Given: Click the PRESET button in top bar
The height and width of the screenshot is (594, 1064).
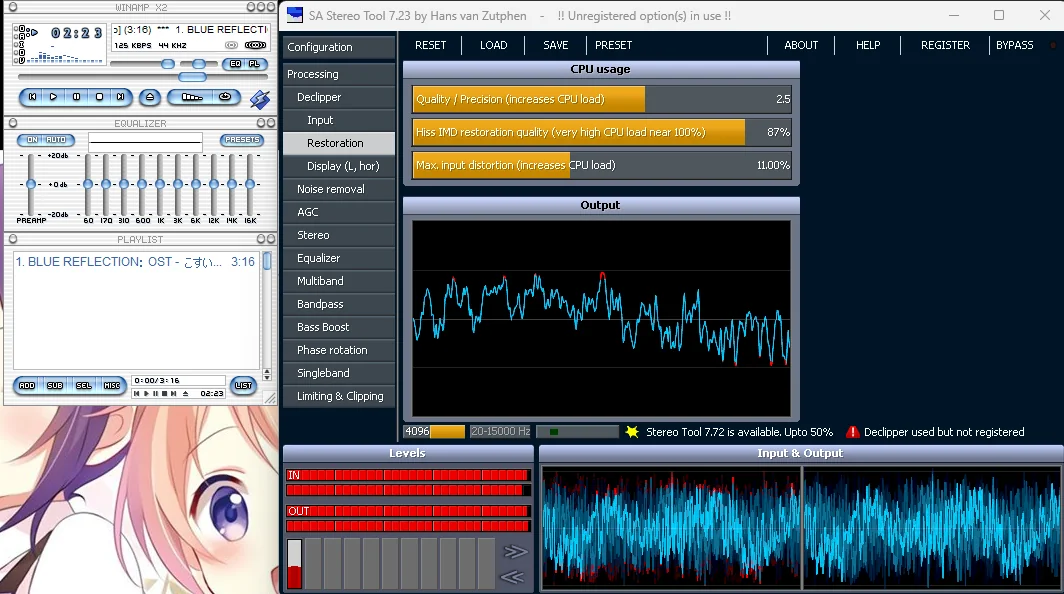Looking at the screenshot, I should pyautogui.click(x=613, y=45).
